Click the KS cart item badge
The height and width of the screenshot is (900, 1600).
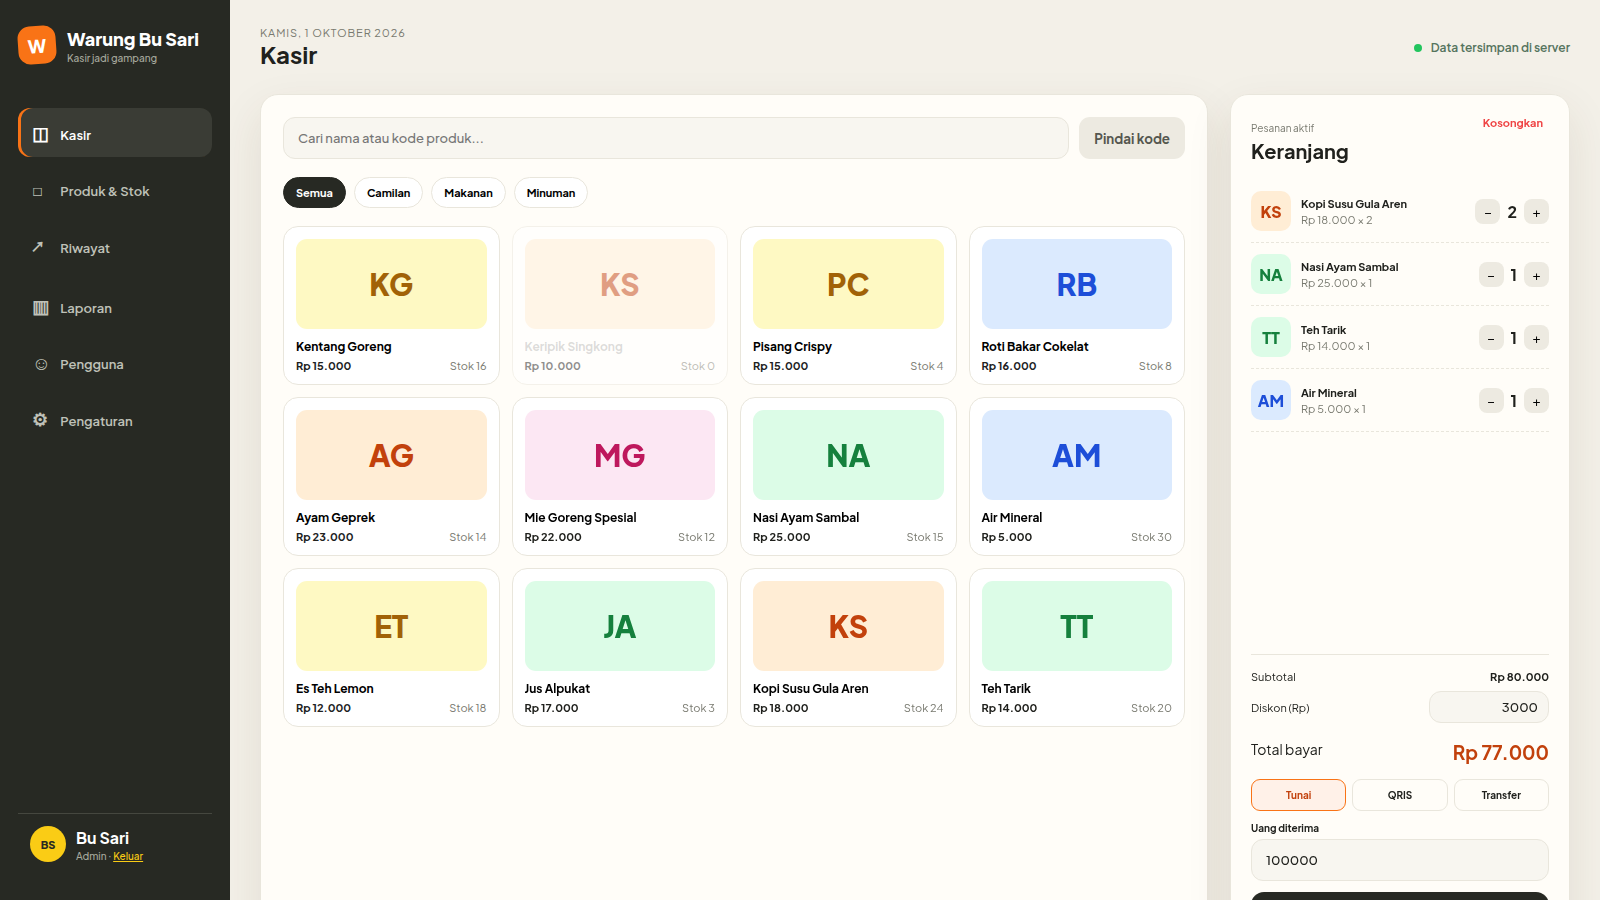click(1271, 212)
